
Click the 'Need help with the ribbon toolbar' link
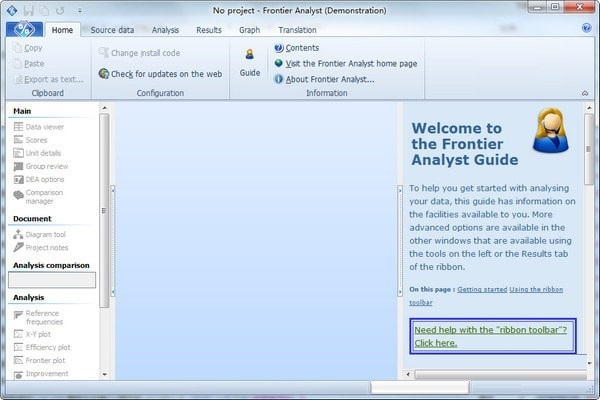(x=491, y=336)
